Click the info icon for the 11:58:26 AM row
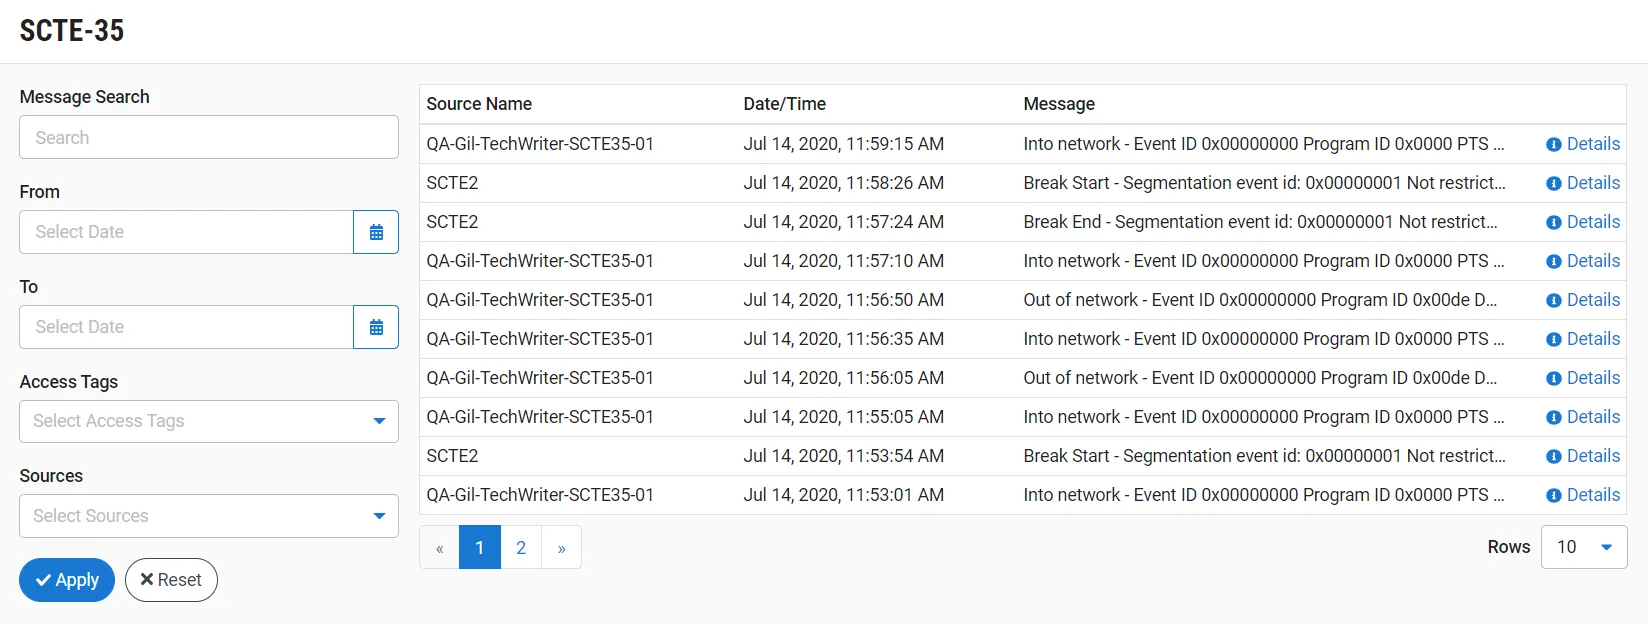 pos(1553,183)
